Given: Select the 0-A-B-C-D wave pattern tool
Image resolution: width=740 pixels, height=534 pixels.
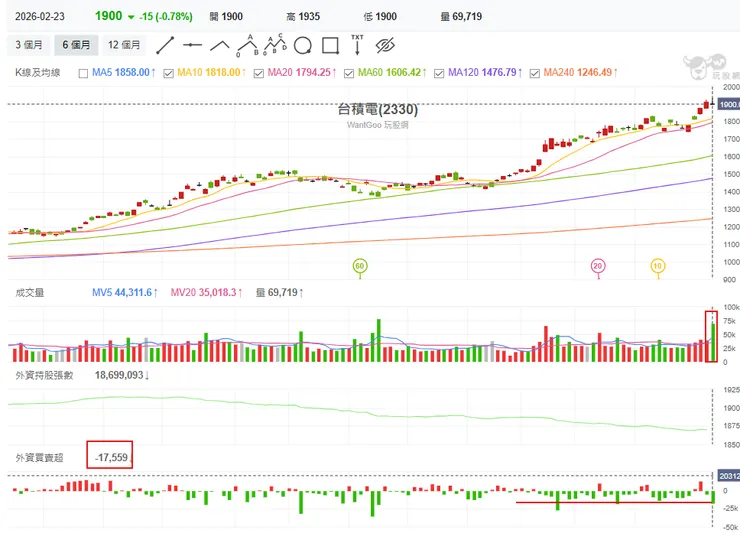Looking at the screenshot, I should (x=275, y=44).
